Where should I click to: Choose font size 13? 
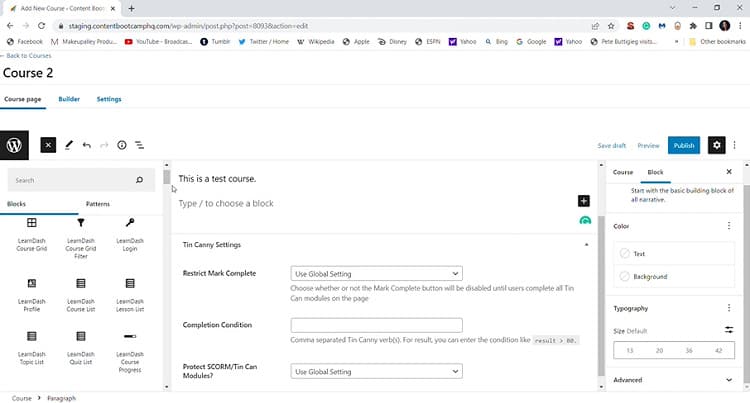click(x=629, y=350)
